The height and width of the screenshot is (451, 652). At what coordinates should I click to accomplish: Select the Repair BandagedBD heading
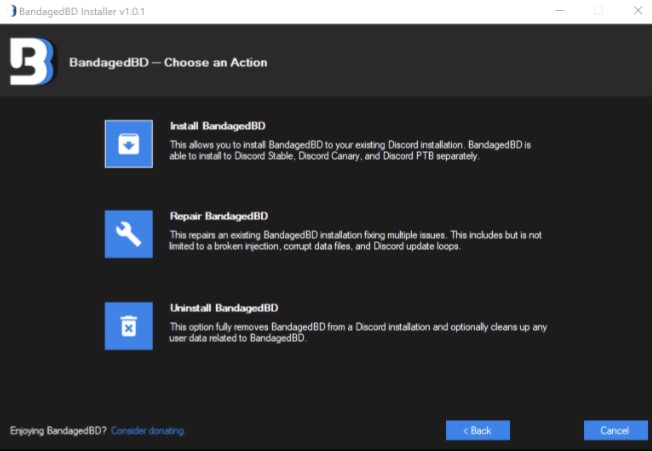219,216
